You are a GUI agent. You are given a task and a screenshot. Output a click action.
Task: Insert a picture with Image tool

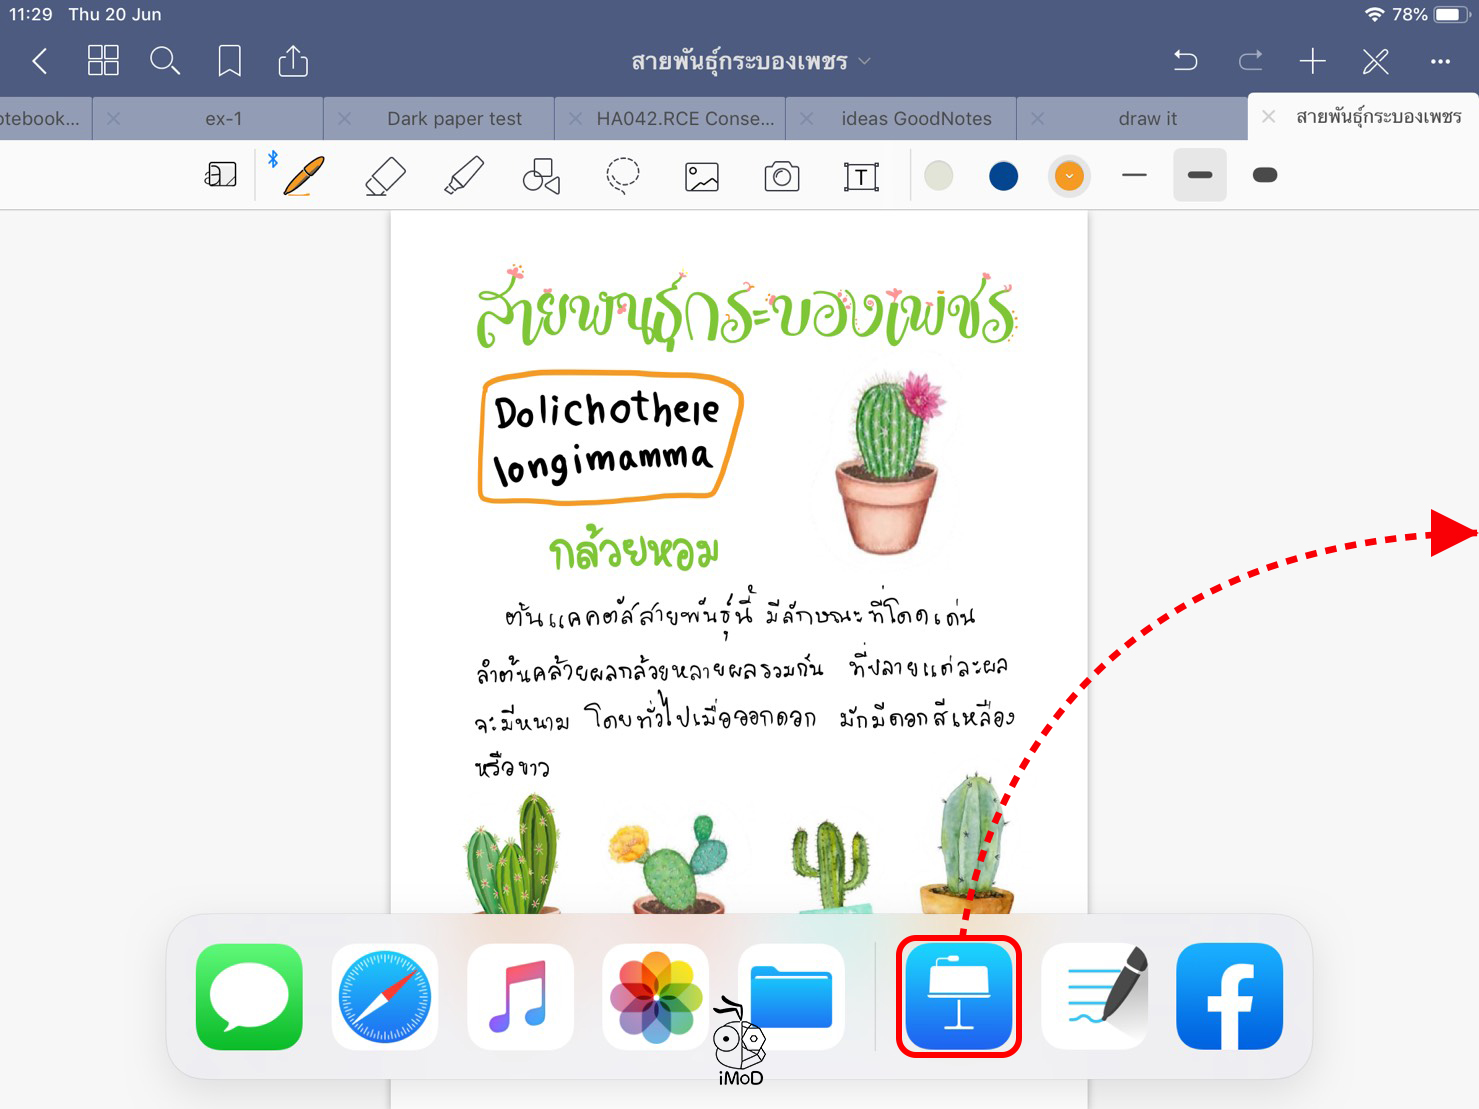(701, 177)
